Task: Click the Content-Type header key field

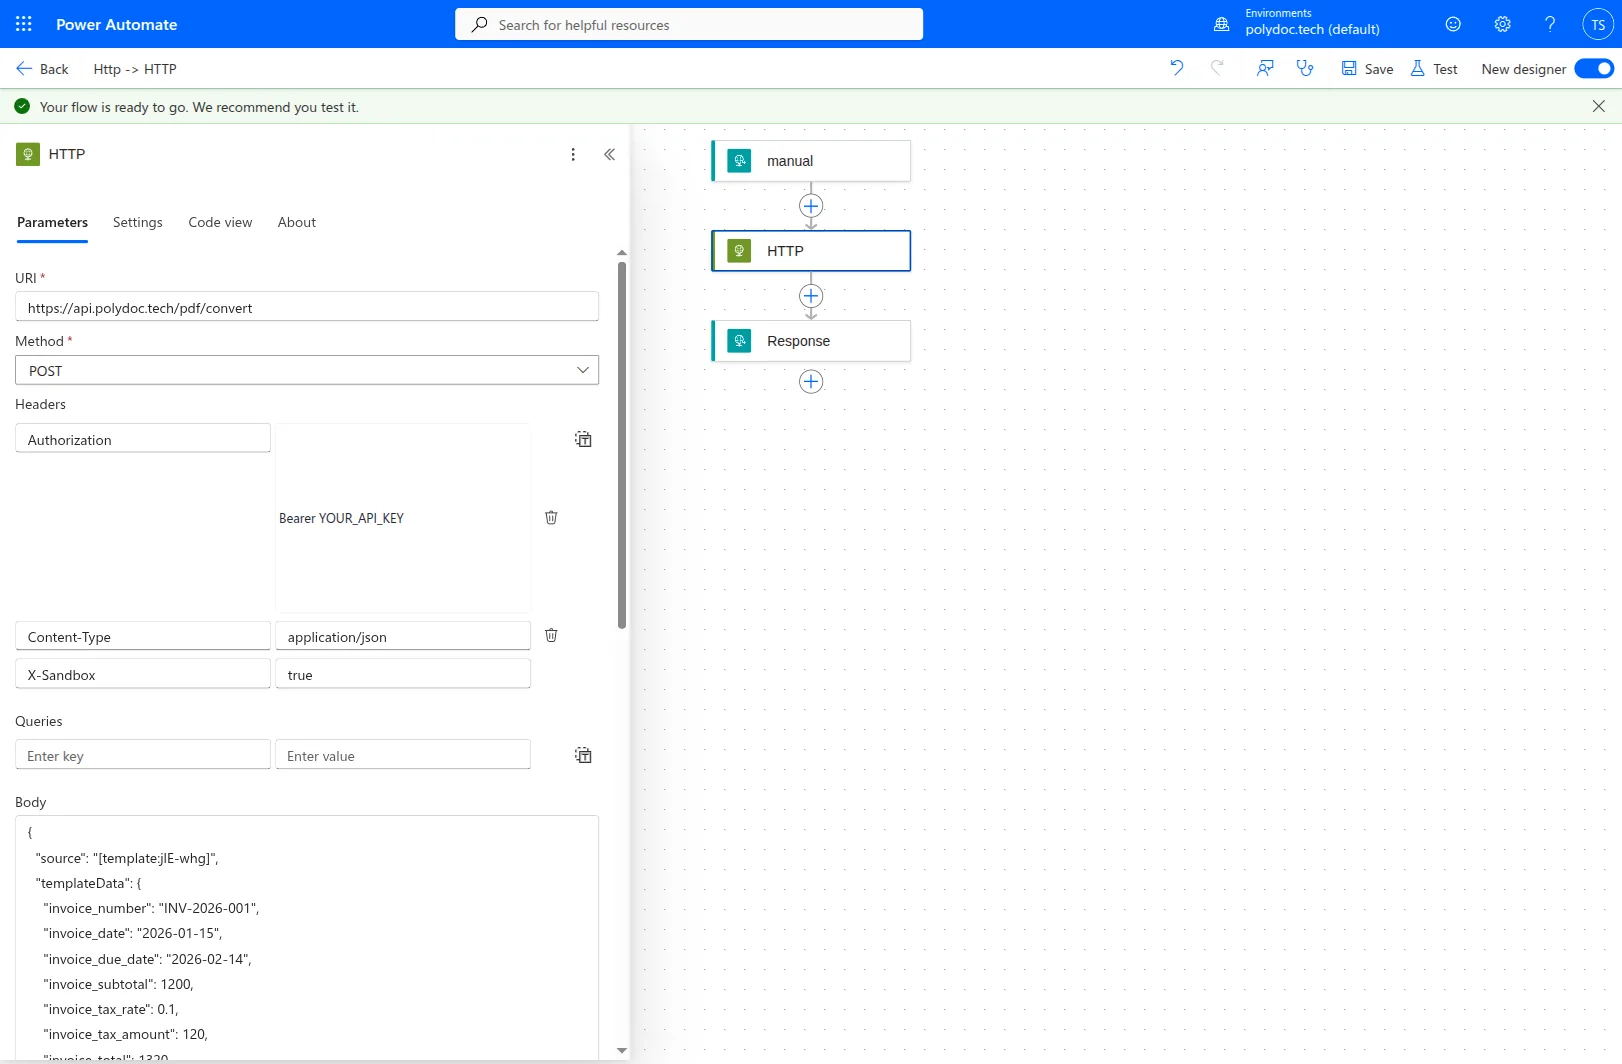Action: click(143, 636)
